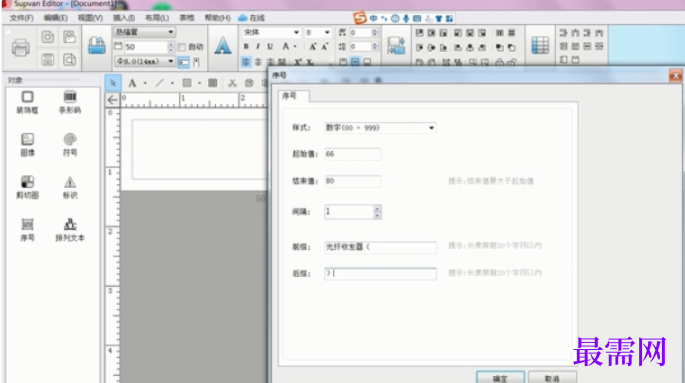Image resolution: width=685 pixels, height=383 pixels.
Task: Open the 宋体 font dropdown
Action: tap(271, 32)
